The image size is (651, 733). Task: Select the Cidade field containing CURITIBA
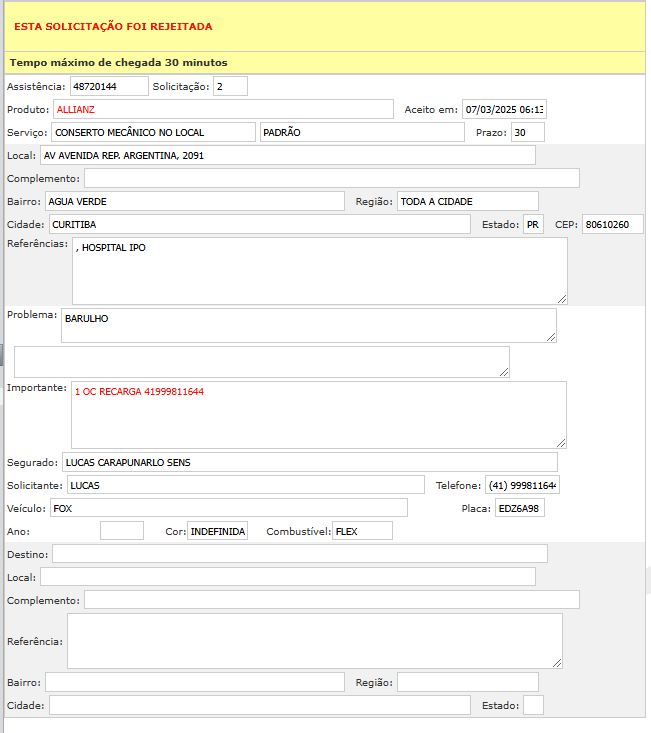[258, 224]
